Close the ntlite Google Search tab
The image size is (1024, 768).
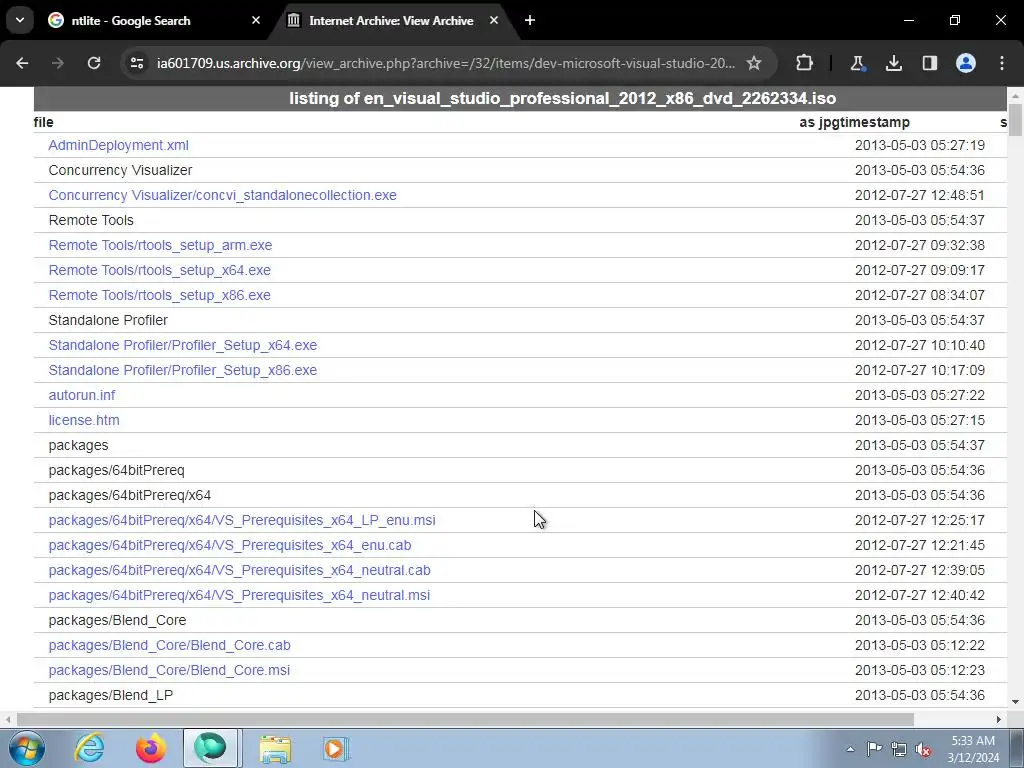coord(256,20)
